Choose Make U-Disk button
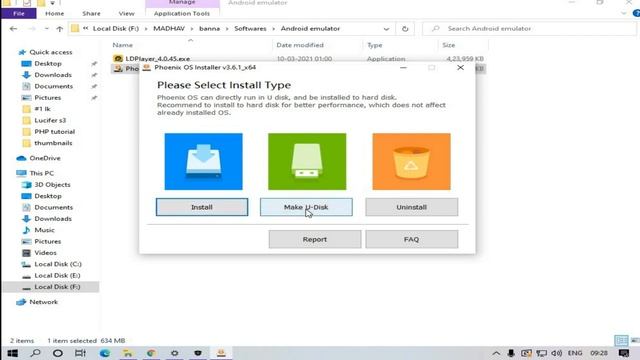Screen dimensions: 640x360 coord(306,207)
